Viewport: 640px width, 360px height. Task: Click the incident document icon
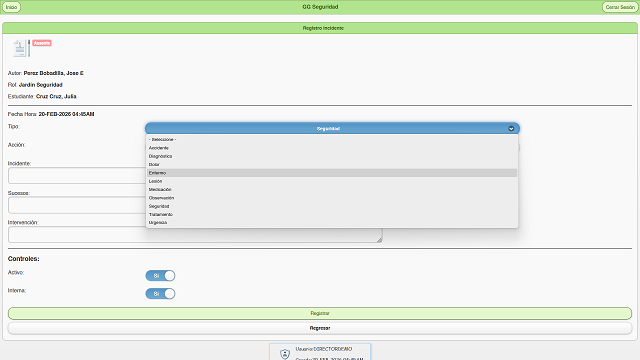pyautogui.click(x=21, y=48)
